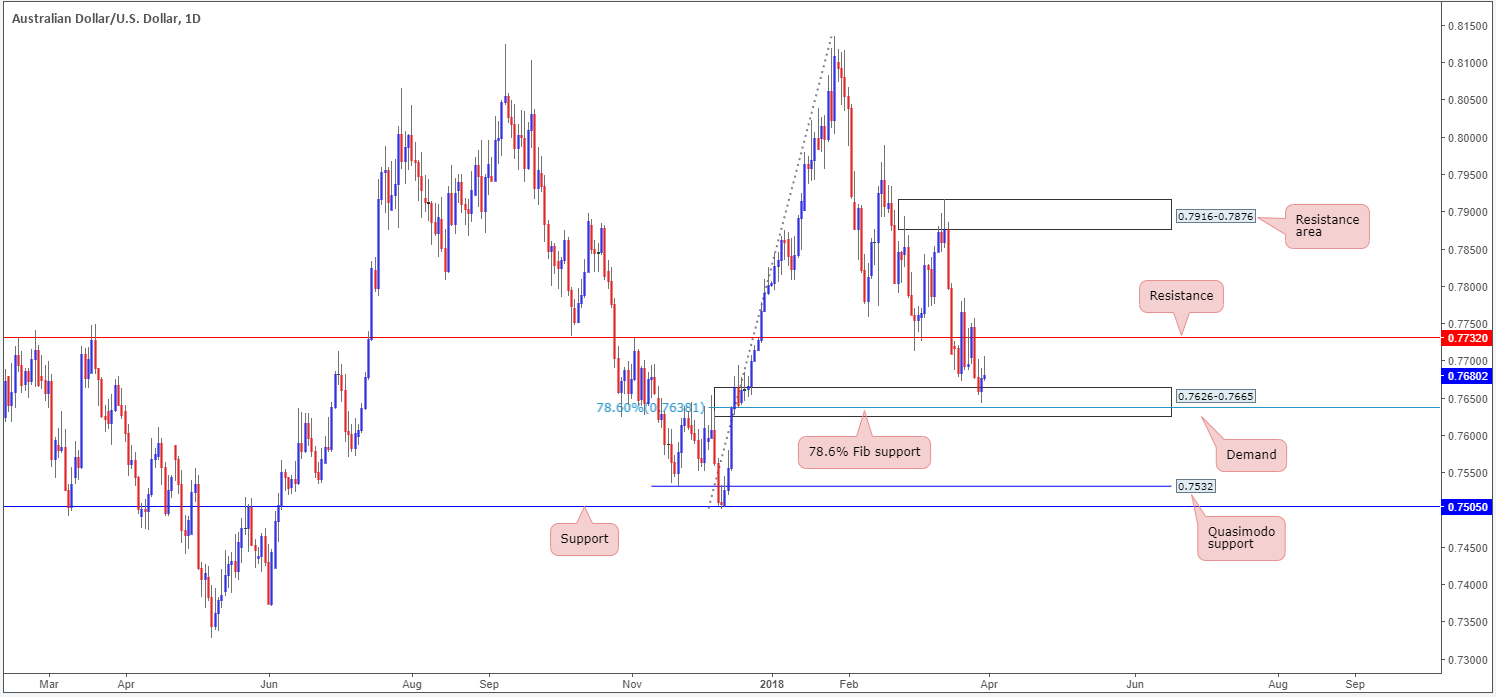Click the 0.74500 price axis label
The height and width of the screenshot is (697, 1496).
tap(1467, 548)
